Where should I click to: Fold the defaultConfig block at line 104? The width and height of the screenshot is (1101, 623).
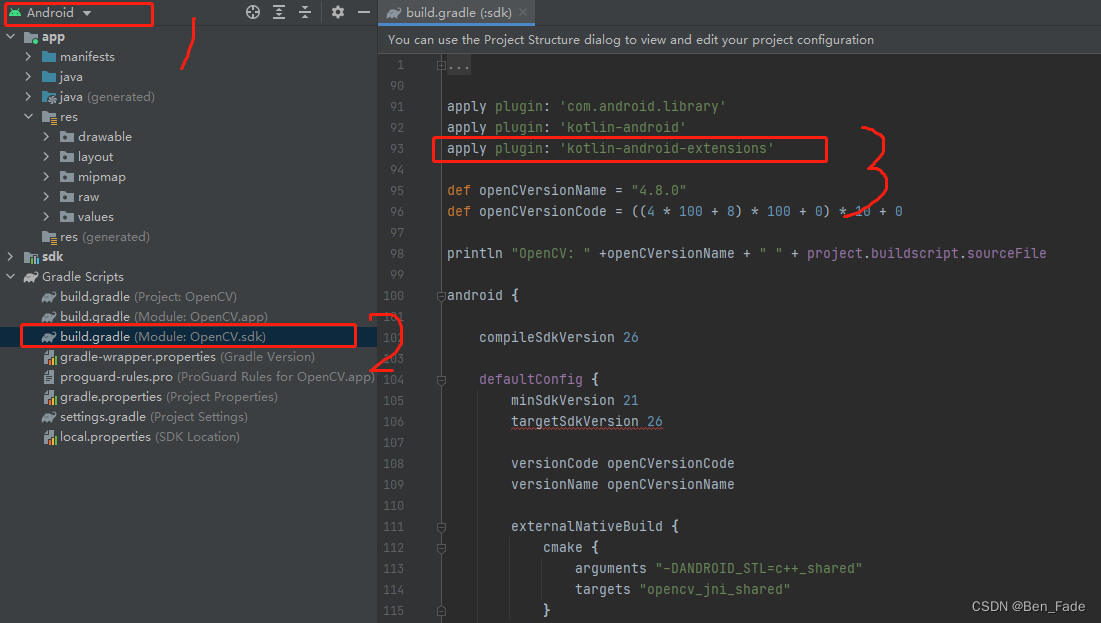[x=441, y=380]
